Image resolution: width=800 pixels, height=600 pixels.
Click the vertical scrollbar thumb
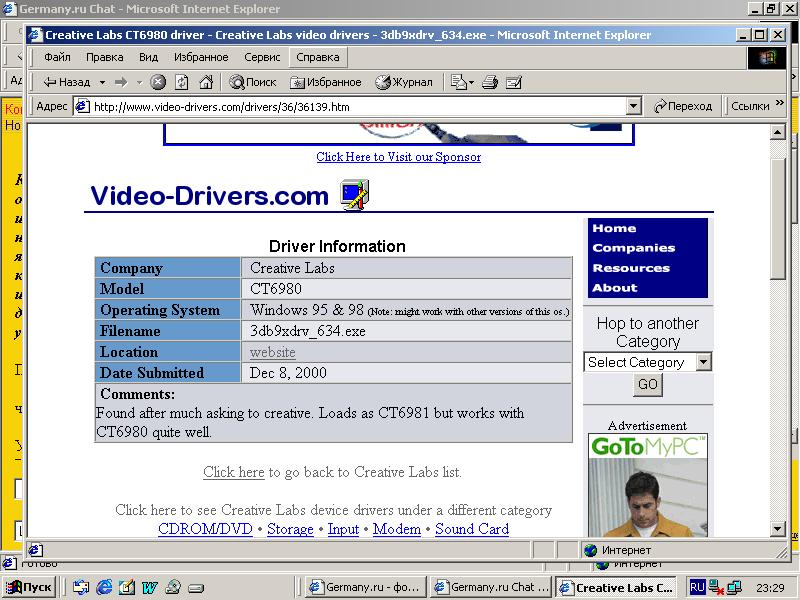(x=777, y=218)
